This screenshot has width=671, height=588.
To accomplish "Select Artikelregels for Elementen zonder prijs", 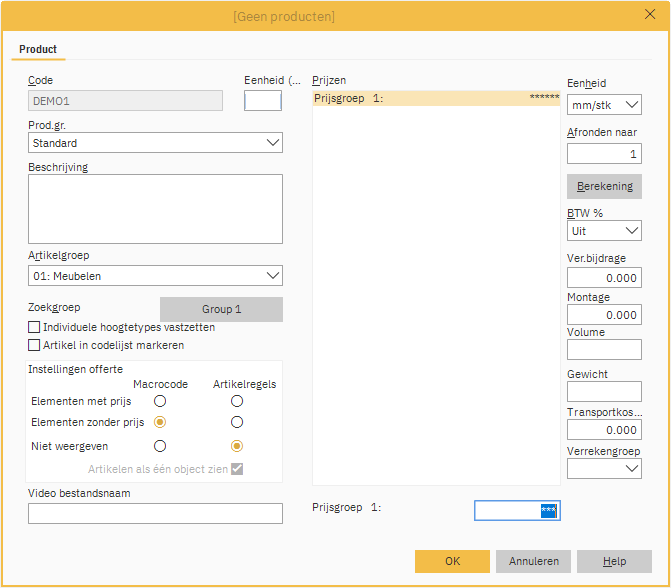I will pos(237,423).
